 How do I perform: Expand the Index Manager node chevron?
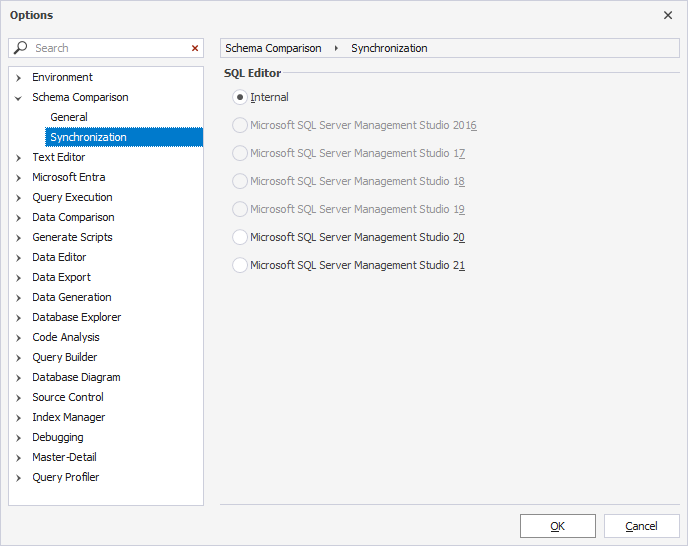pyautogui.click(x=18, y=418)
